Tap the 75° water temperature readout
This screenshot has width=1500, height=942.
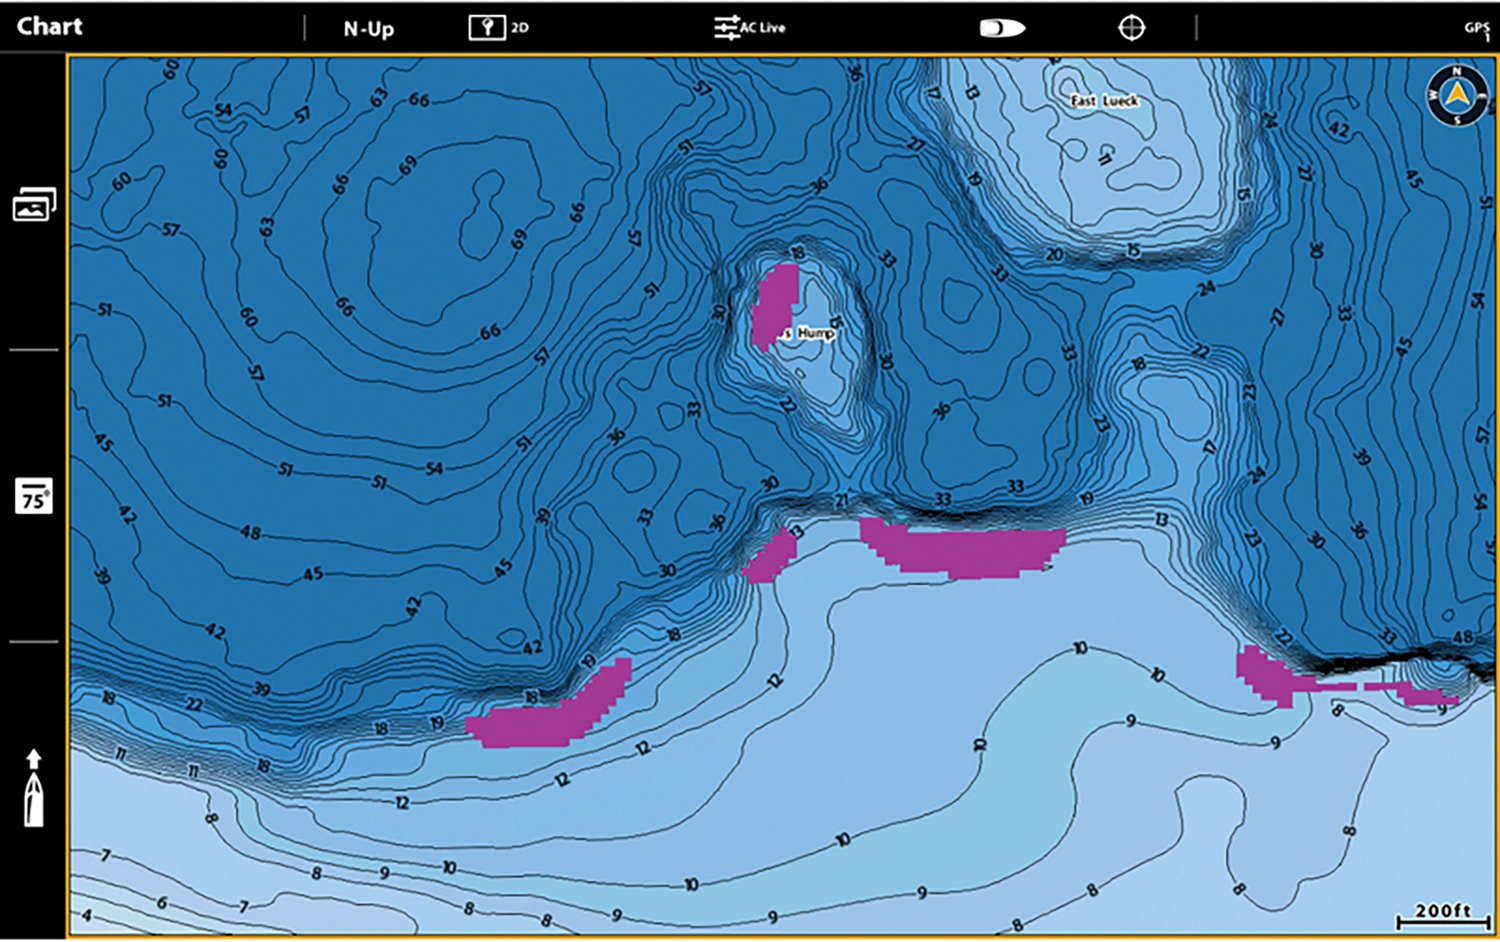pyautogui.click(x=33, y=497)
